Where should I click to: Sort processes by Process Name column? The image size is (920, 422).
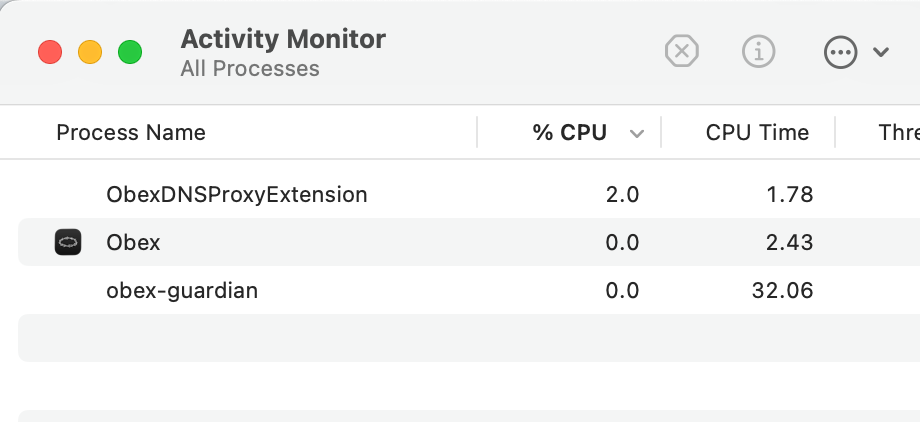pos(131,132)
